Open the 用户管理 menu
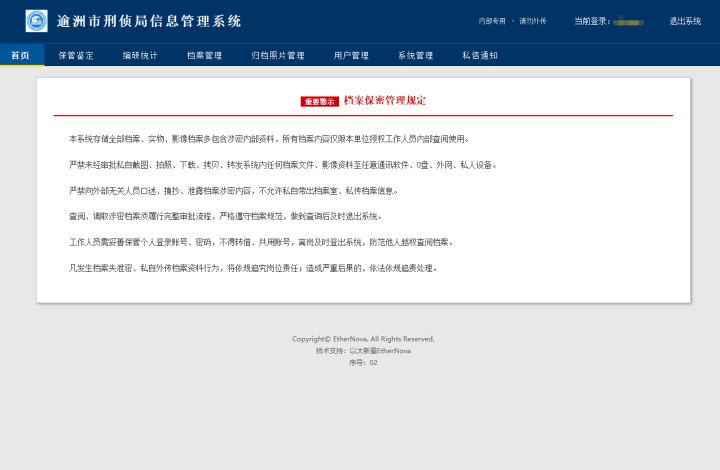 [351, 56]
